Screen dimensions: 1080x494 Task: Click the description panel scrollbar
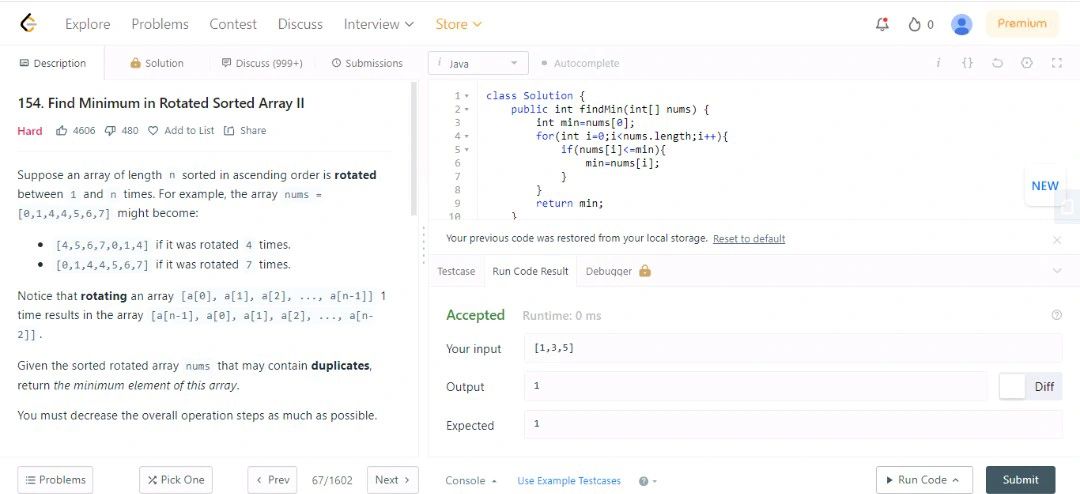(414, 150)
